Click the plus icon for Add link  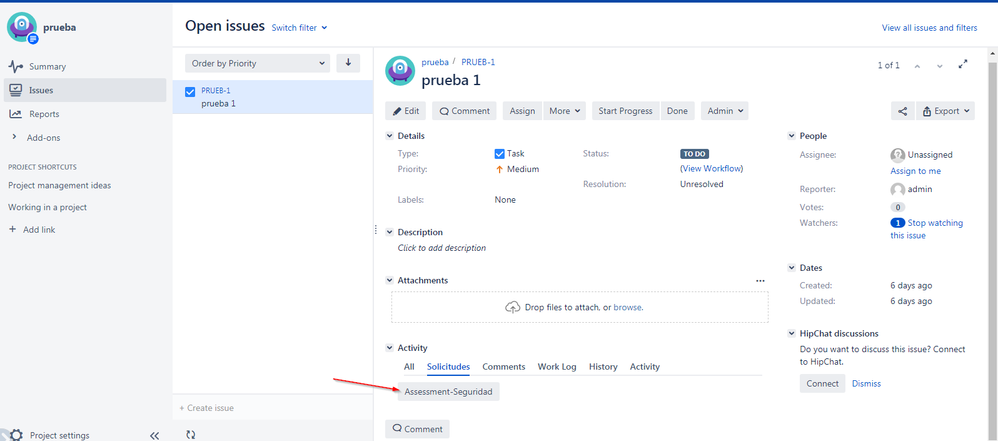pyautogui.click(x=13, y=229)
